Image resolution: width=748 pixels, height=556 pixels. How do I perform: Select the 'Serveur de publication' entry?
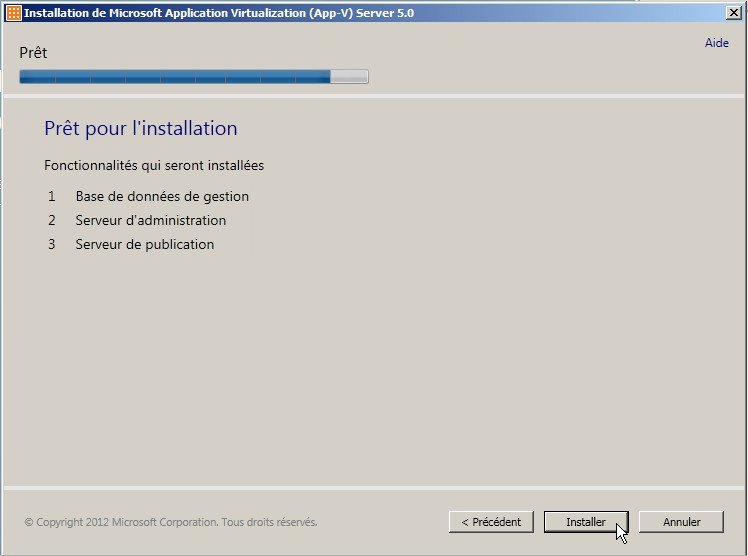click(x=144, y=244)
